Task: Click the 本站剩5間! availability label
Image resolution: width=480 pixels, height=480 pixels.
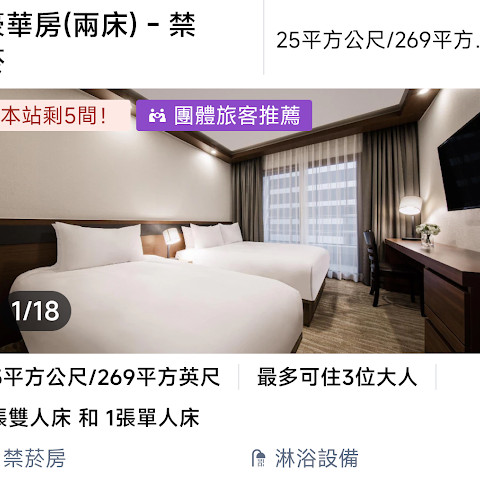Action: point(53,116)
